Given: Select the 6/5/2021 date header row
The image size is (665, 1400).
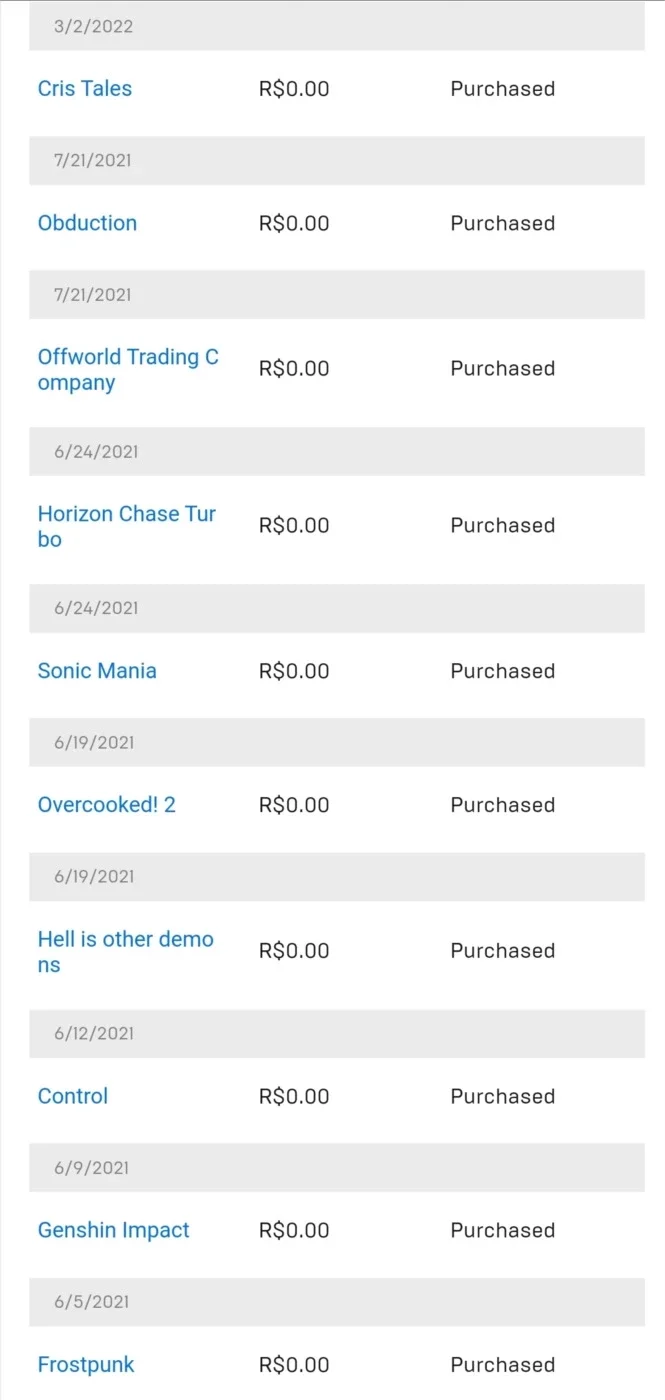Looking at the screenshot, I should point(337,1302).
